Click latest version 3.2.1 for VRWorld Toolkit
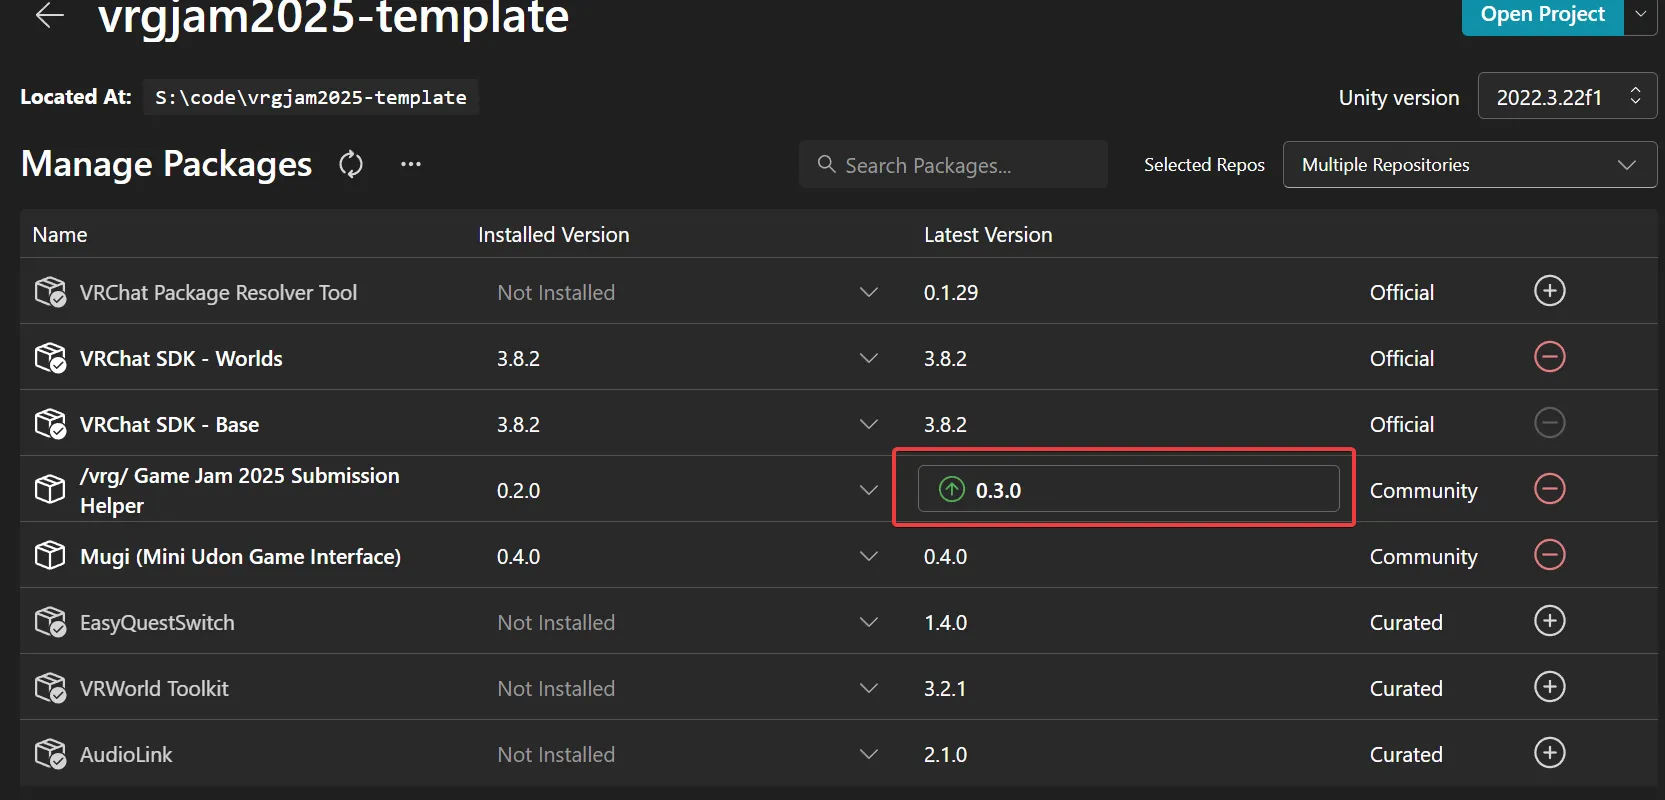The image size is (1665, 800). pyautogui.click(x=945, y=688)
